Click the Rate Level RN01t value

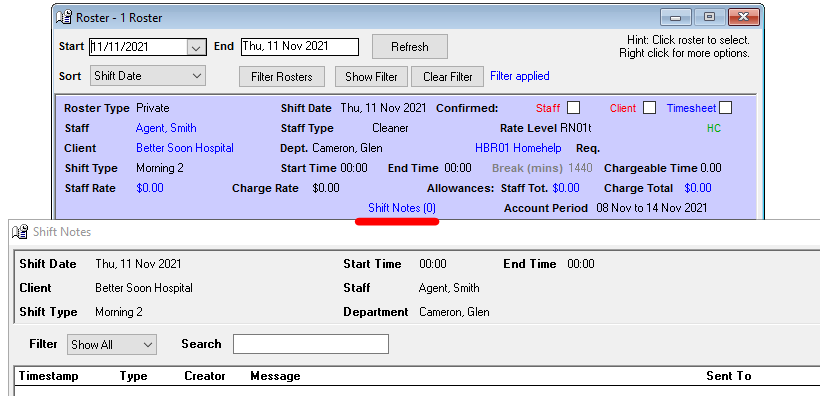click(576, 128)
